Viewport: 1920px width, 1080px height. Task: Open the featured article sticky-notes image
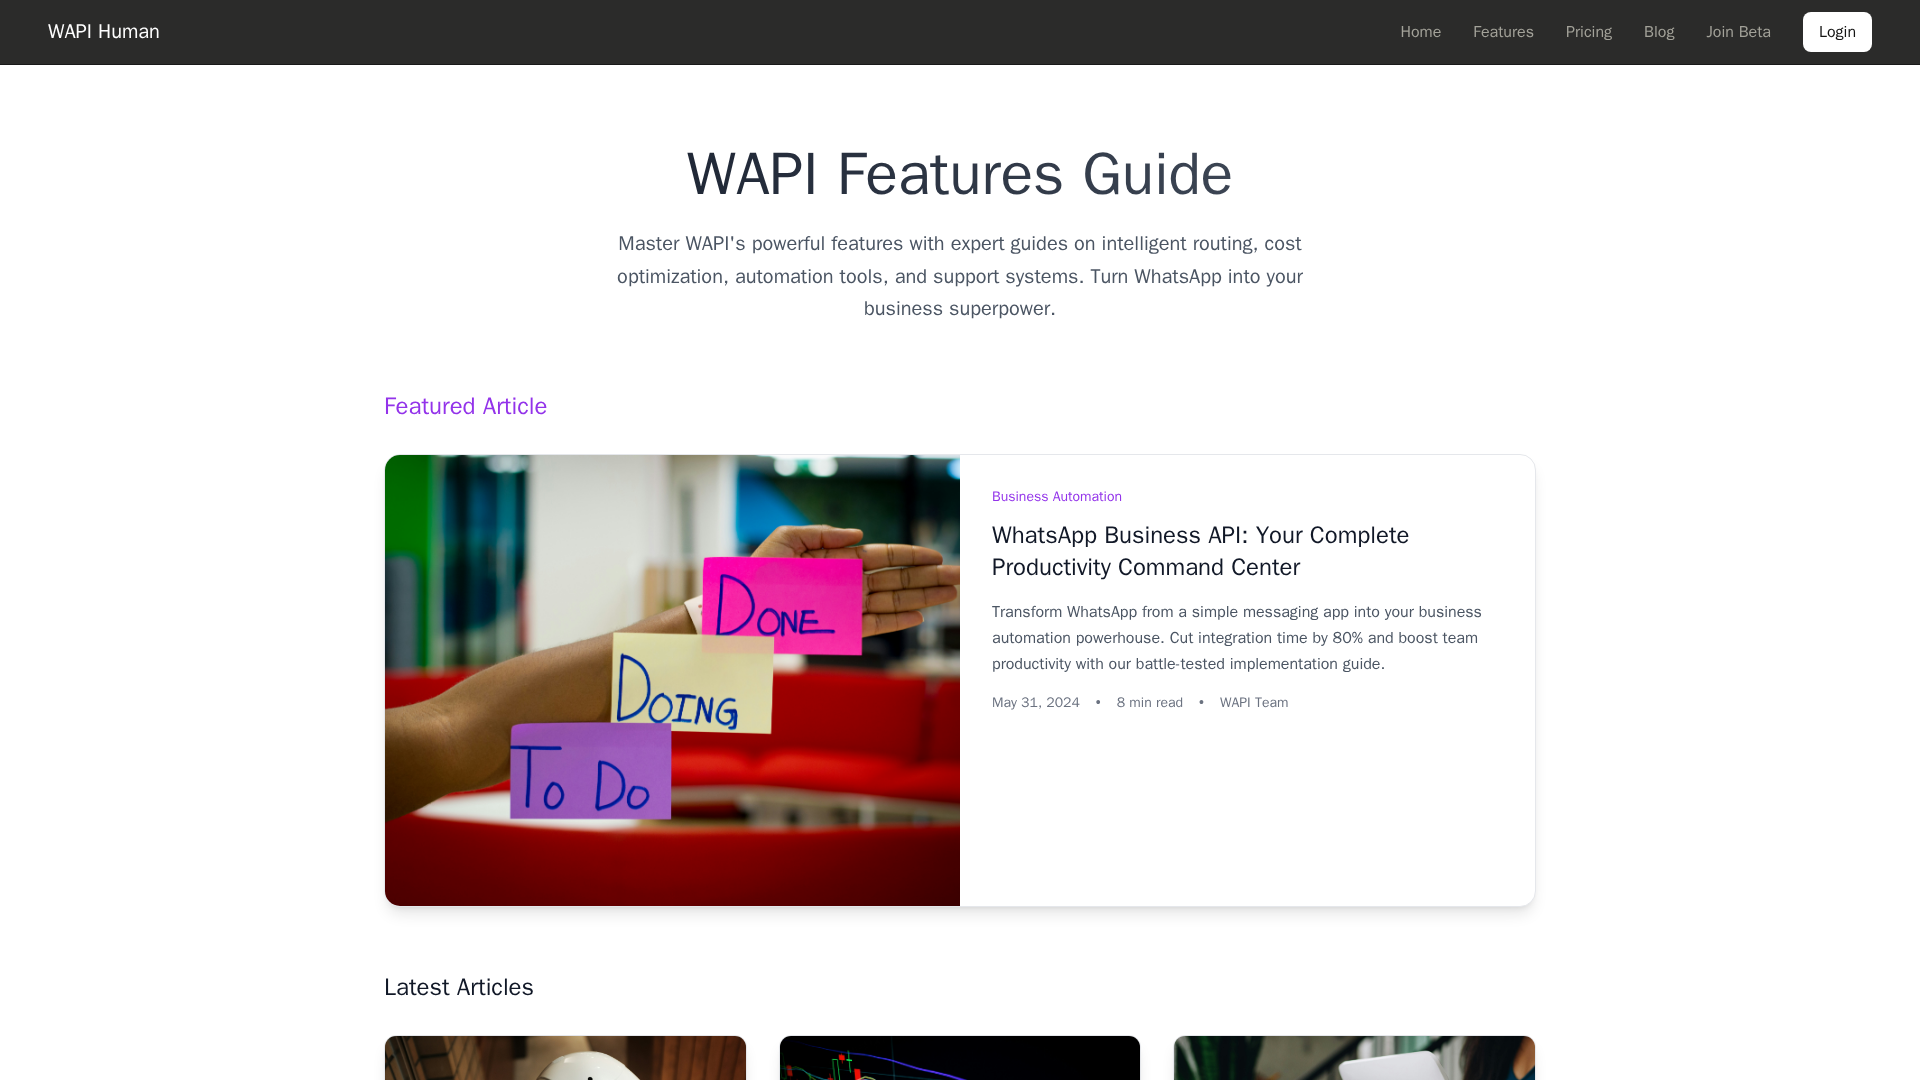(x=672, y=680)
